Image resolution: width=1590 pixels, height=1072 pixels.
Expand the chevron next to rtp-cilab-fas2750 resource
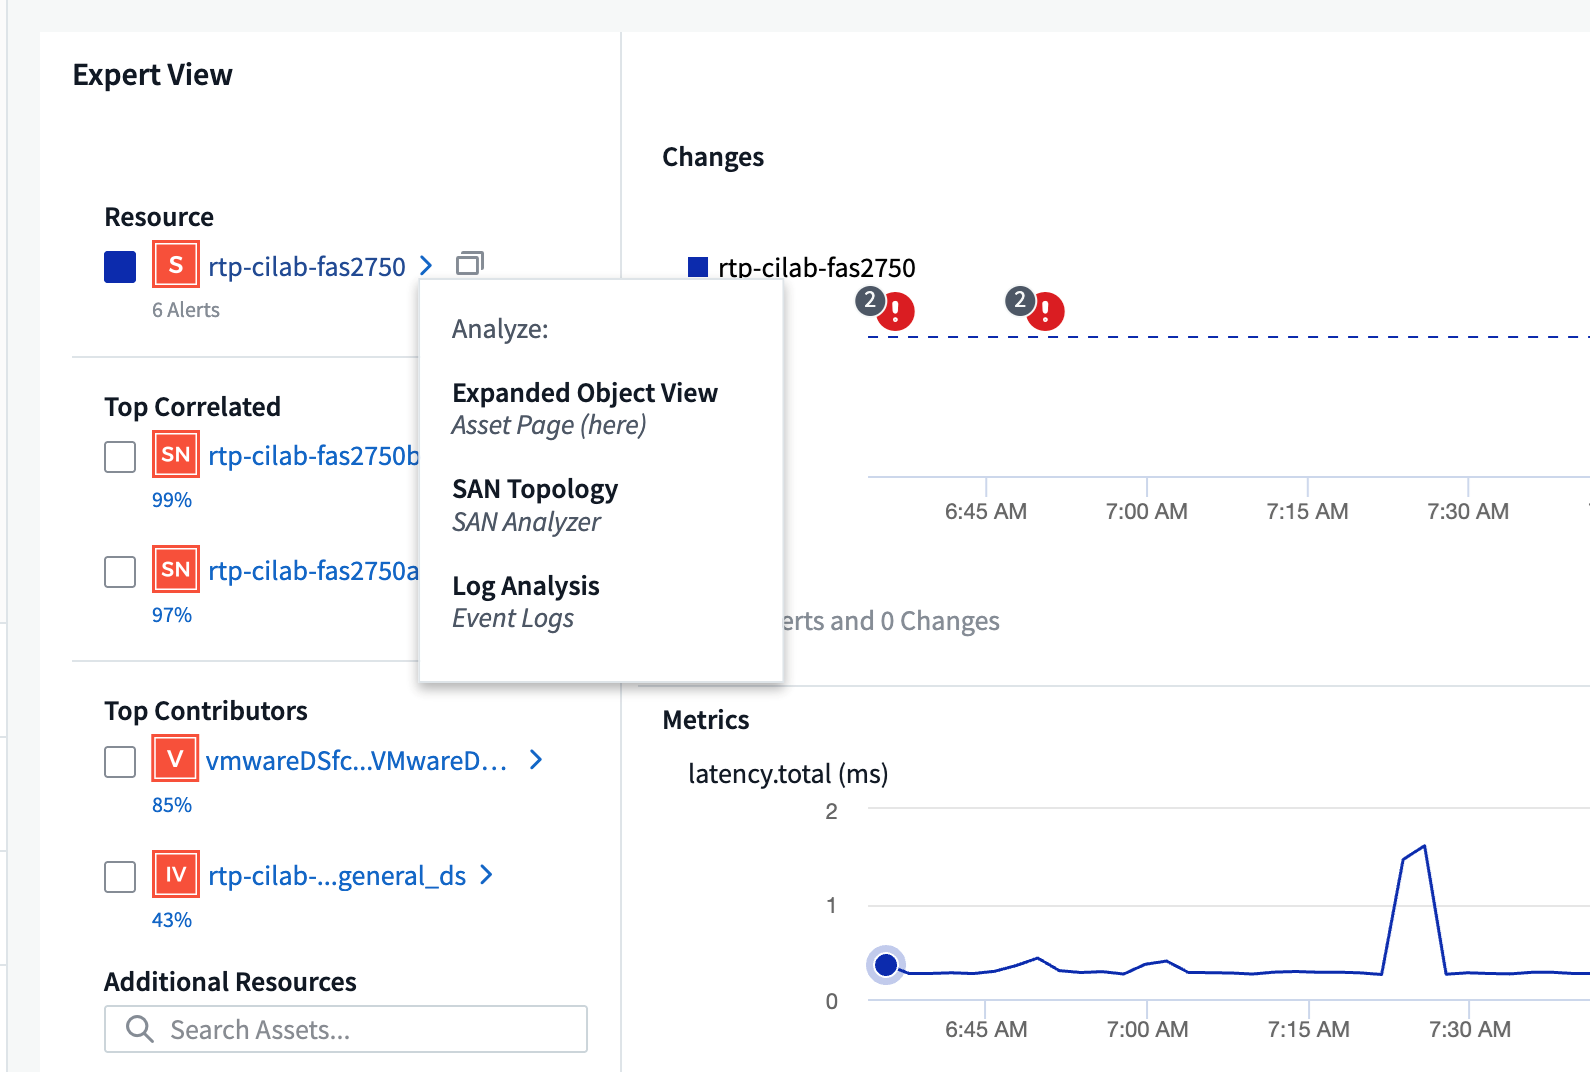pyautogui.click(x=427, y=265)
